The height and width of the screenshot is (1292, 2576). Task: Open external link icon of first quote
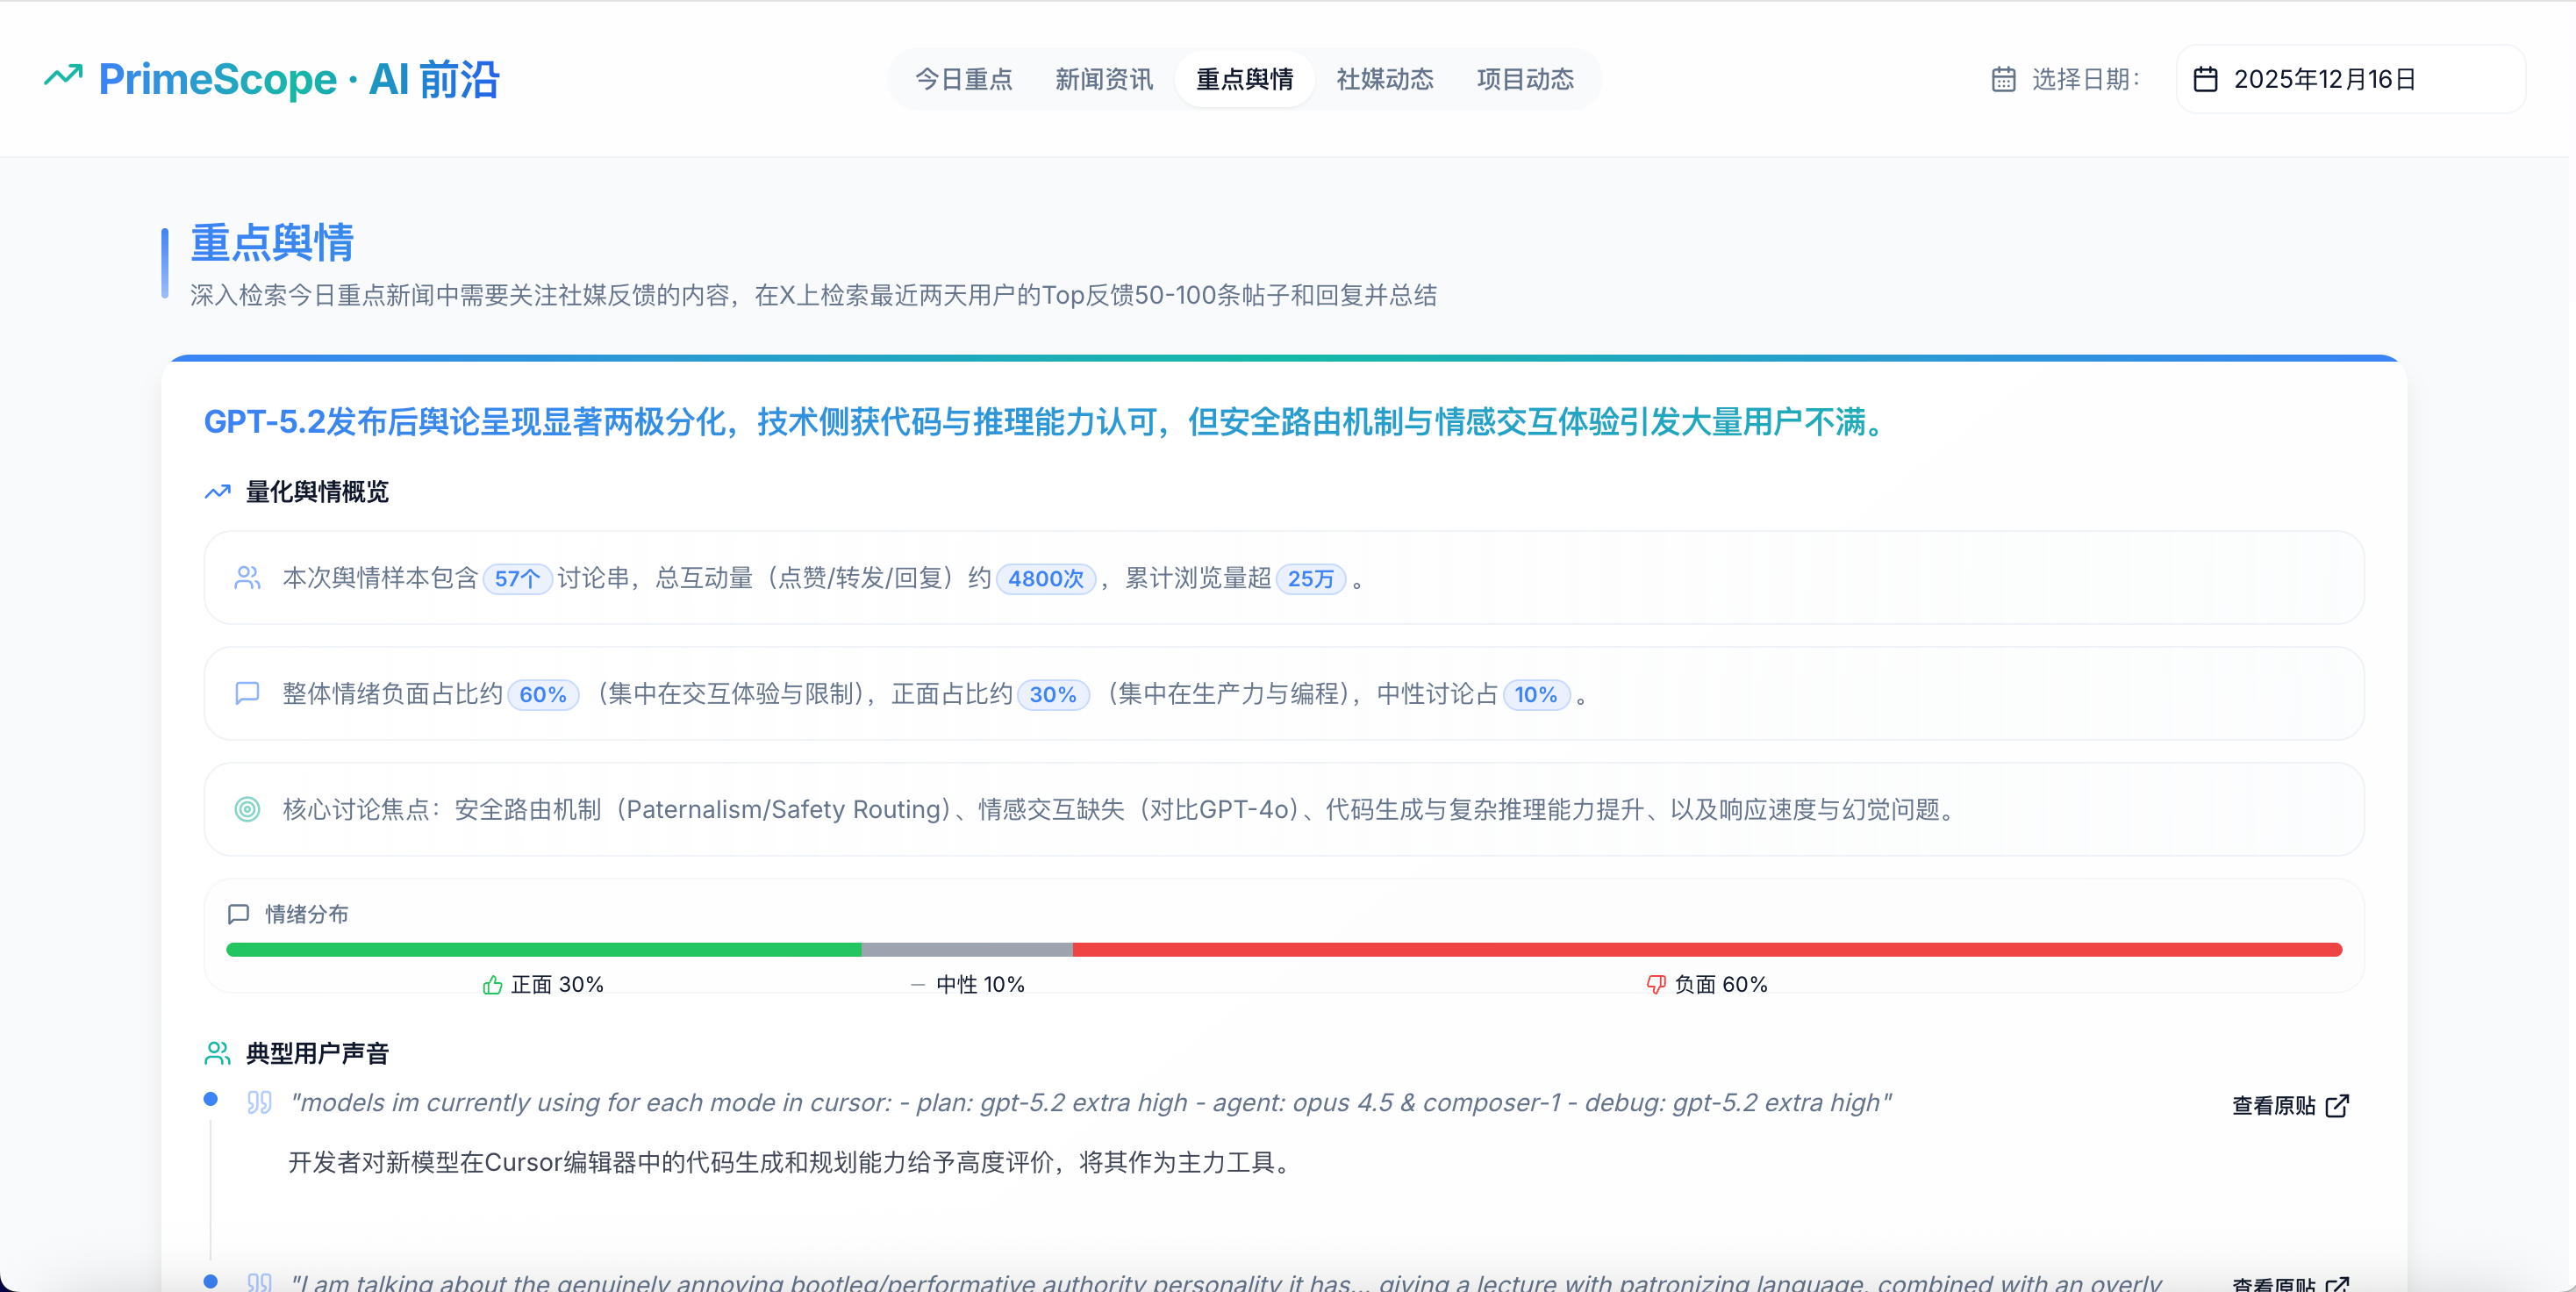2337,1105
